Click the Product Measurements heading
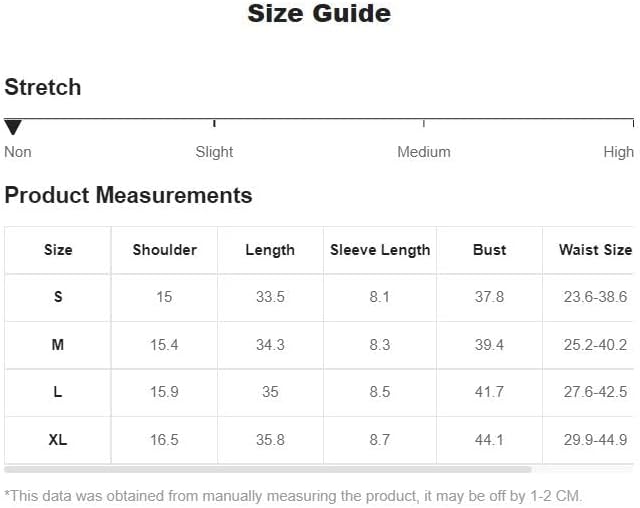Image resolution: width=640 pixels, height=508 pixels. tap(128, 195)
